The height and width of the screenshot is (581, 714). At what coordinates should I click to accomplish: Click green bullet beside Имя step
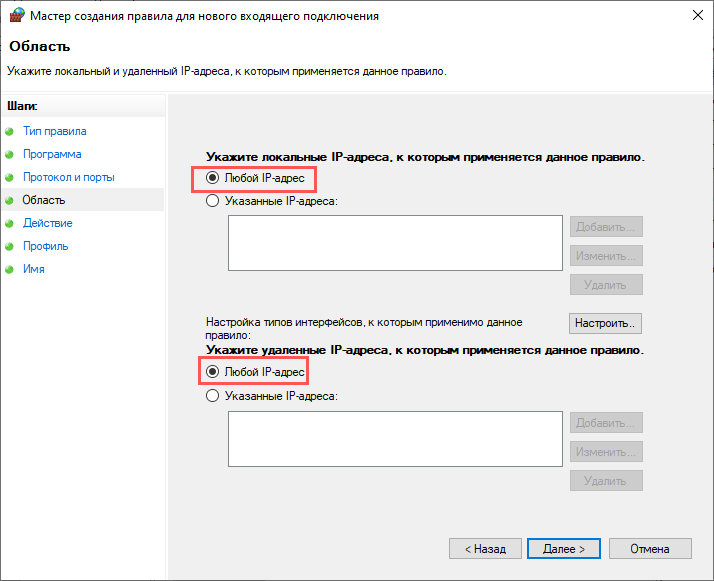[9, 269]
